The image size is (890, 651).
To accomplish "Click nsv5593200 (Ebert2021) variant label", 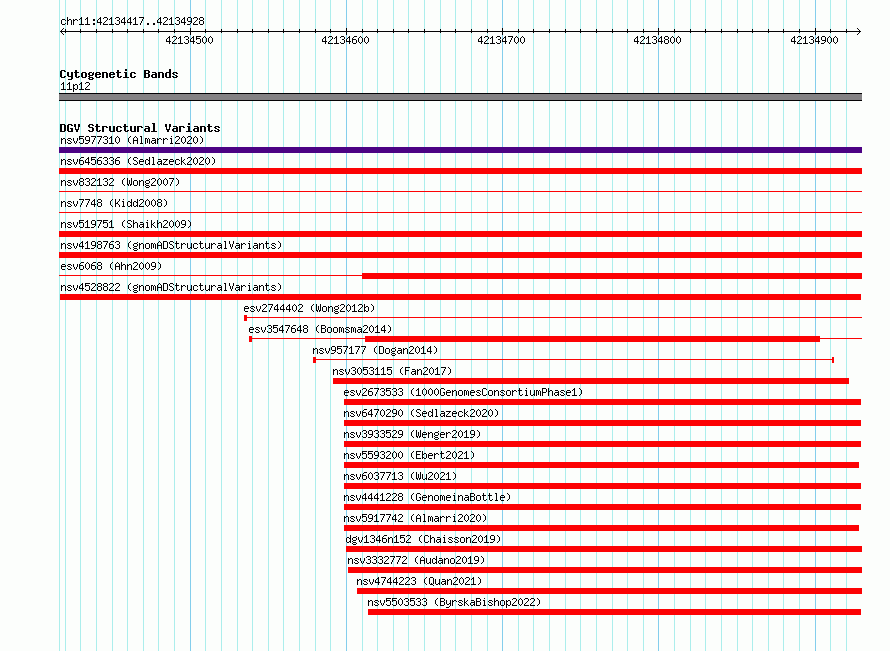I will pos(409,455).
